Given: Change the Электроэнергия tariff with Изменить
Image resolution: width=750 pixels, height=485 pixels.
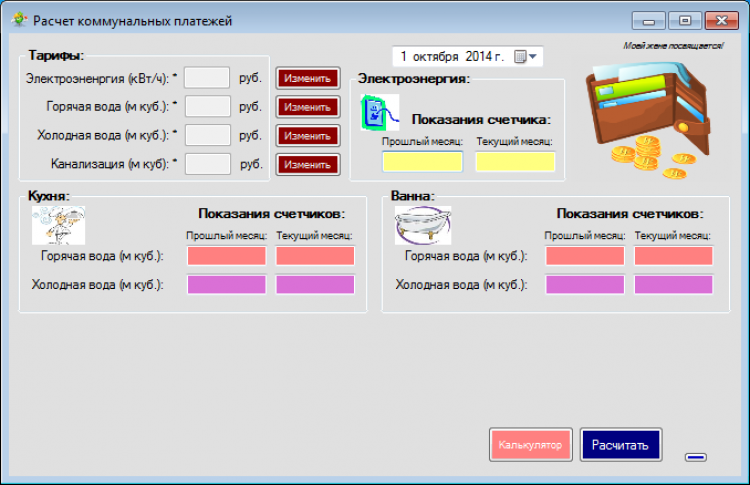Looking at the screenshot, I should pyautogui.click(x=308, y=78).
